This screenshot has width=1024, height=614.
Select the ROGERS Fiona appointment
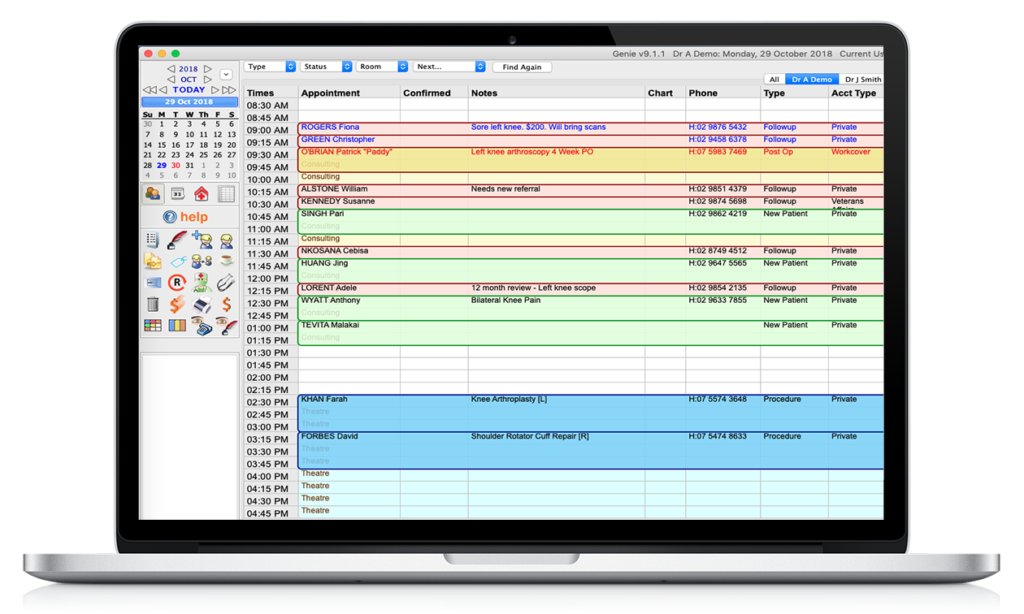(590, 127)
